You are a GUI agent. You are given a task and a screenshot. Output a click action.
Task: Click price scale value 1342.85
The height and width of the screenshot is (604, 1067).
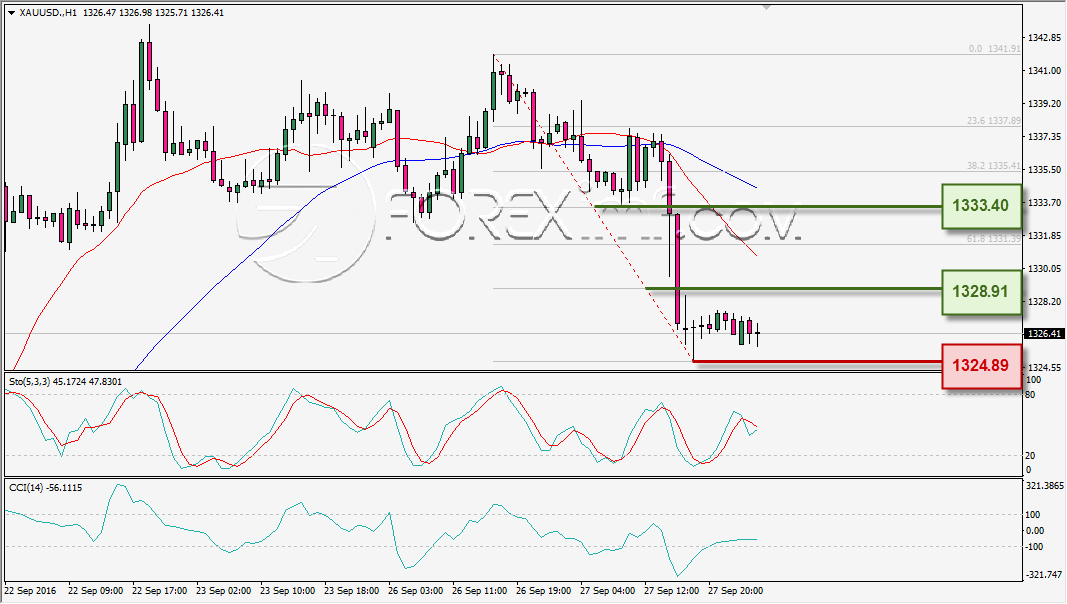point(1045,37)
